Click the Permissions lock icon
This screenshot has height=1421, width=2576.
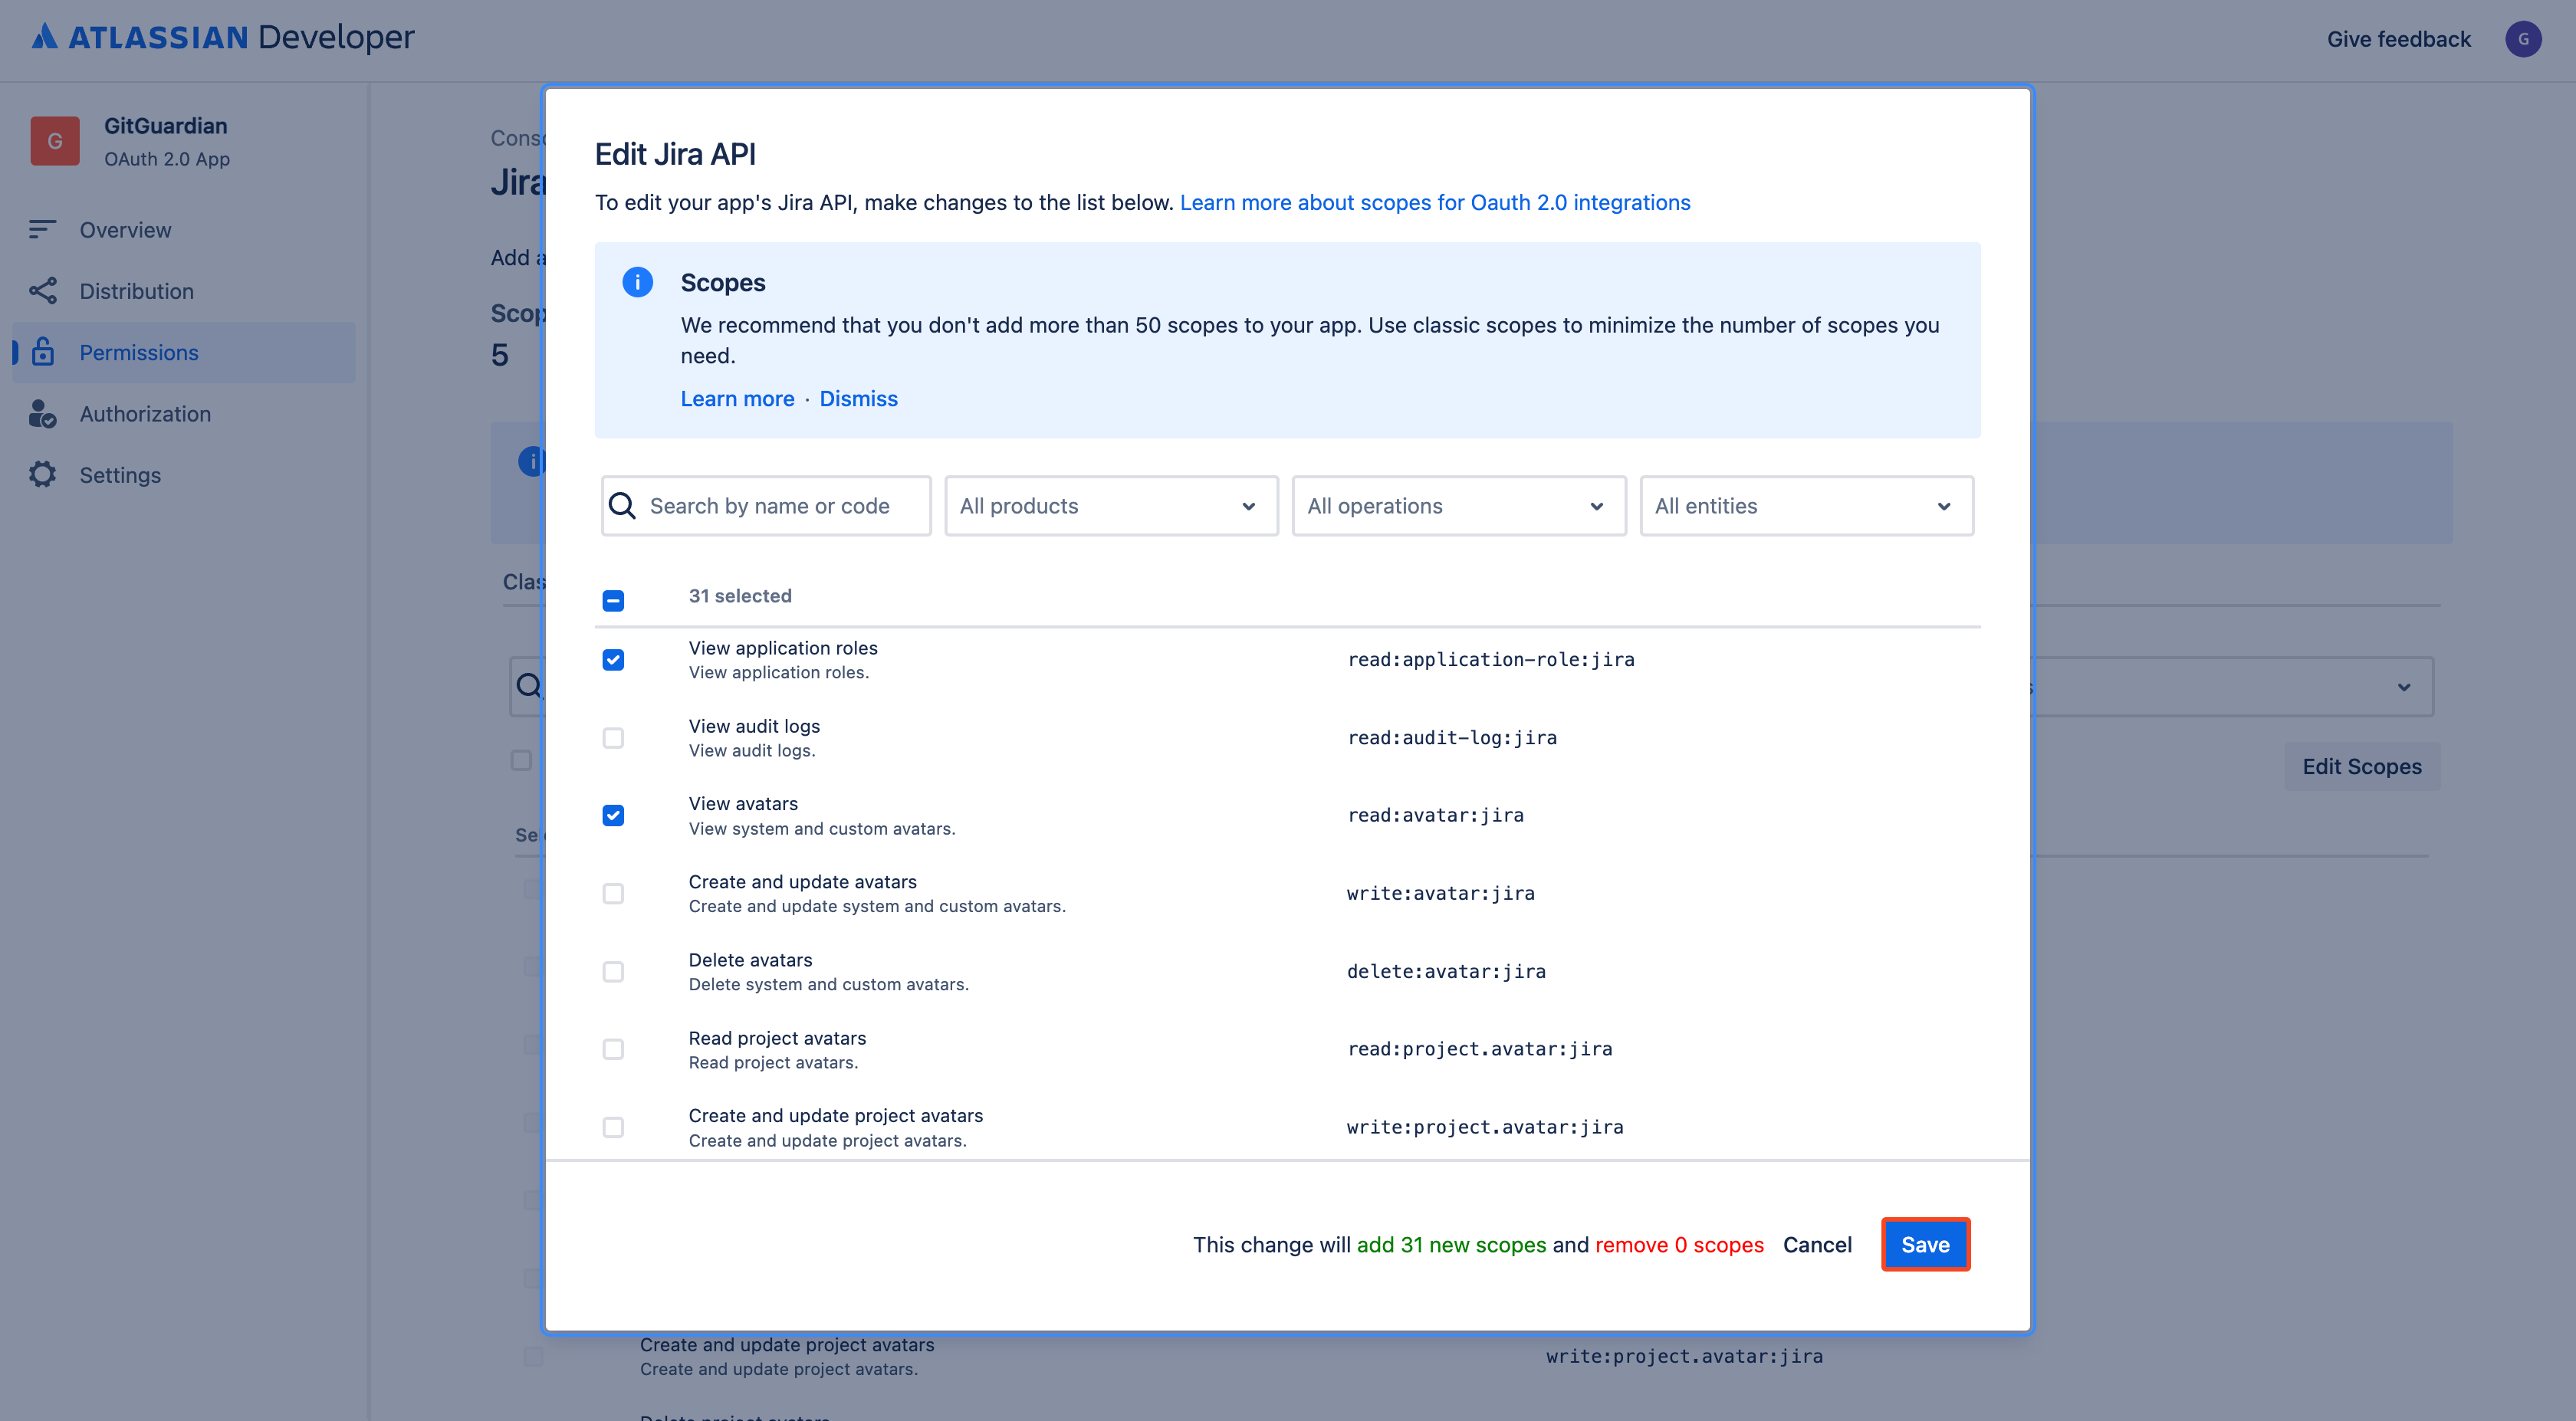(x=42, y=352)
